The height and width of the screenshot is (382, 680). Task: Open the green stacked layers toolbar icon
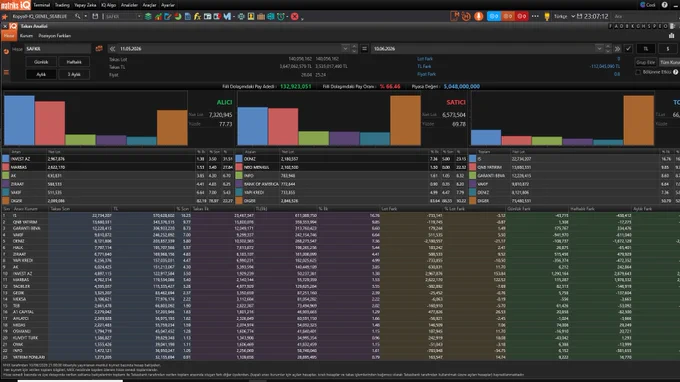148,16
